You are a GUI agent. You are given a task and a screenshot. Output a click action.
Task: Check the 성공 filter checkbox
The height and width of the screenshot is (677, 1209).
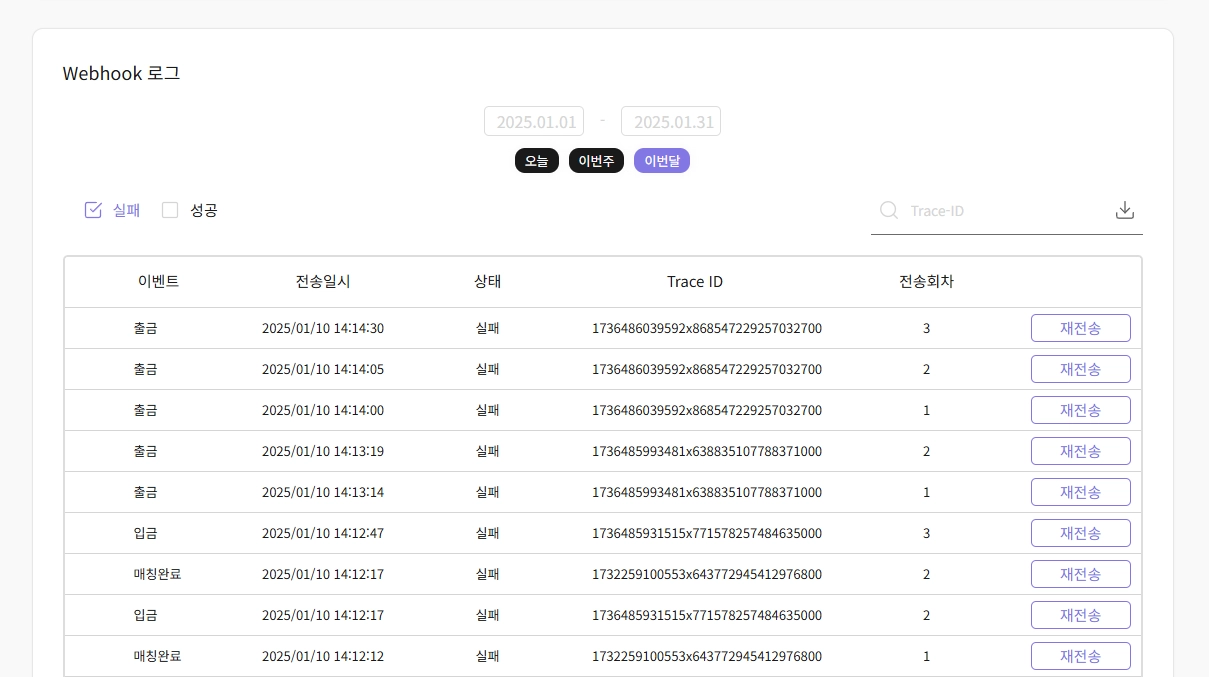[170, 210]
